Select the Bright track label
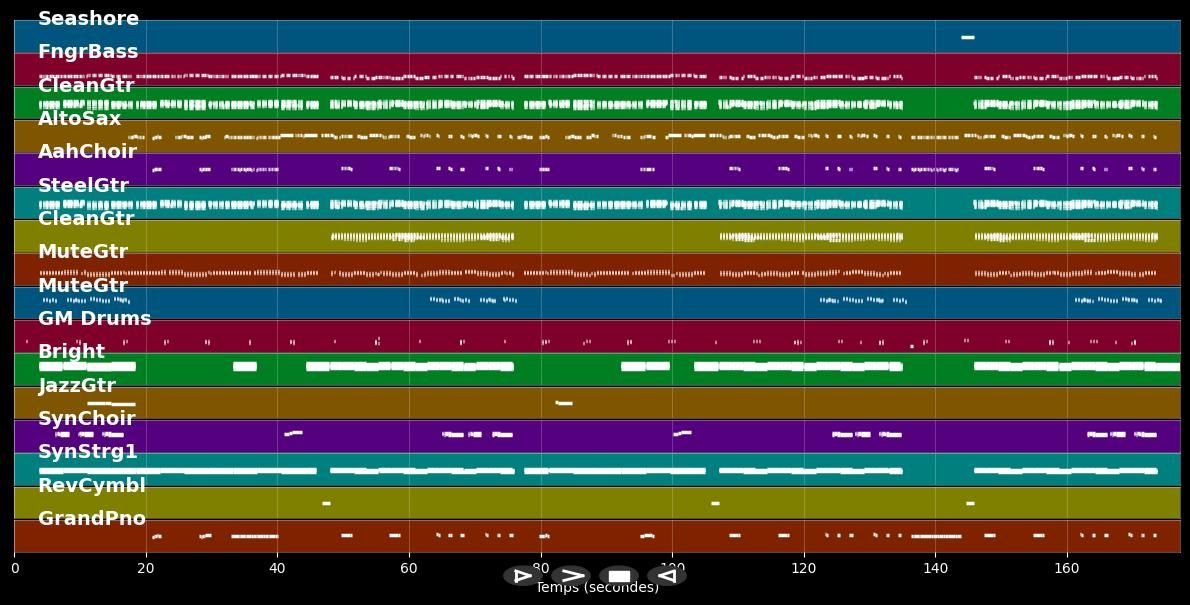The width and height of the screenshot is (1190, 605). (71, 351)
